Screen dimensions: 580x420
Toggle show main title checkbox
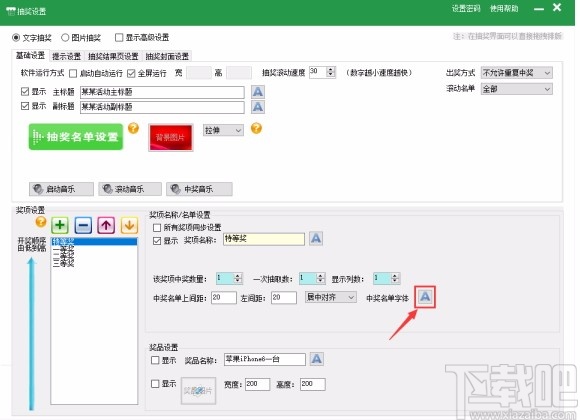click(25, 91)
